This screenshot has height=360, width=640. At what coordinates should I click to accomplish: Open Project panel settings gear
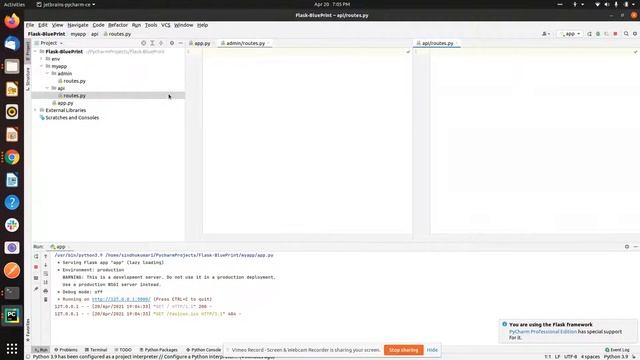[172, 43]
